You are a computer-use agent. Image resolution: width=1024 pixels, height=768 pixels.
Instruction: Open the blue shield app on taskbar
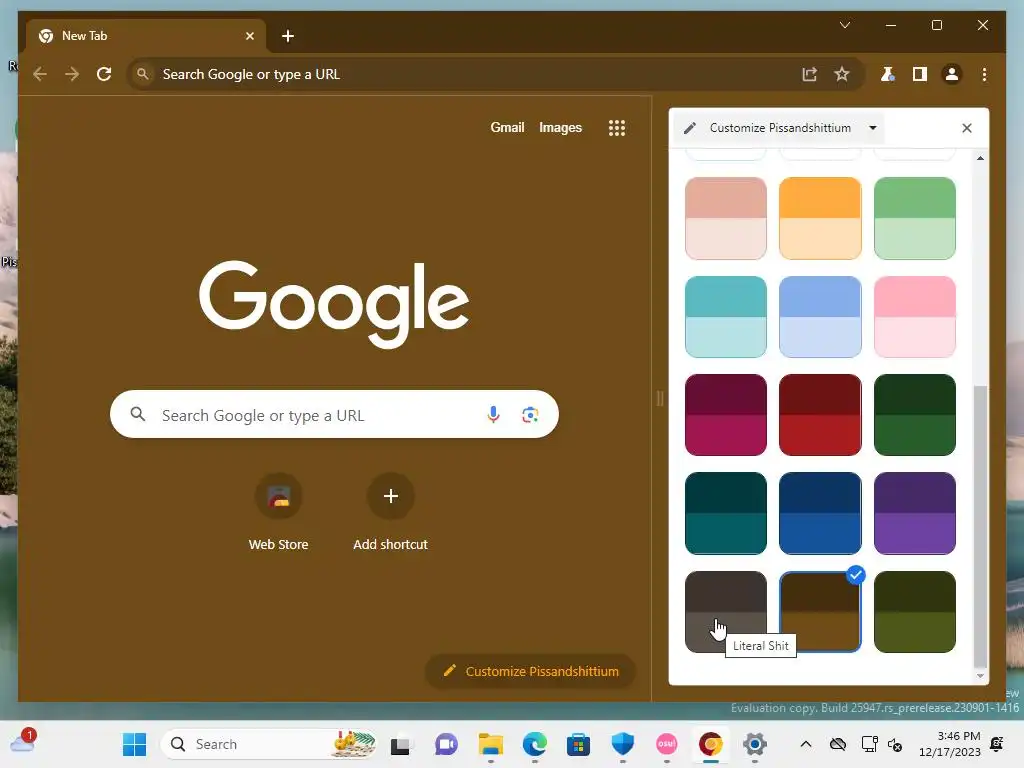(622, 744)
